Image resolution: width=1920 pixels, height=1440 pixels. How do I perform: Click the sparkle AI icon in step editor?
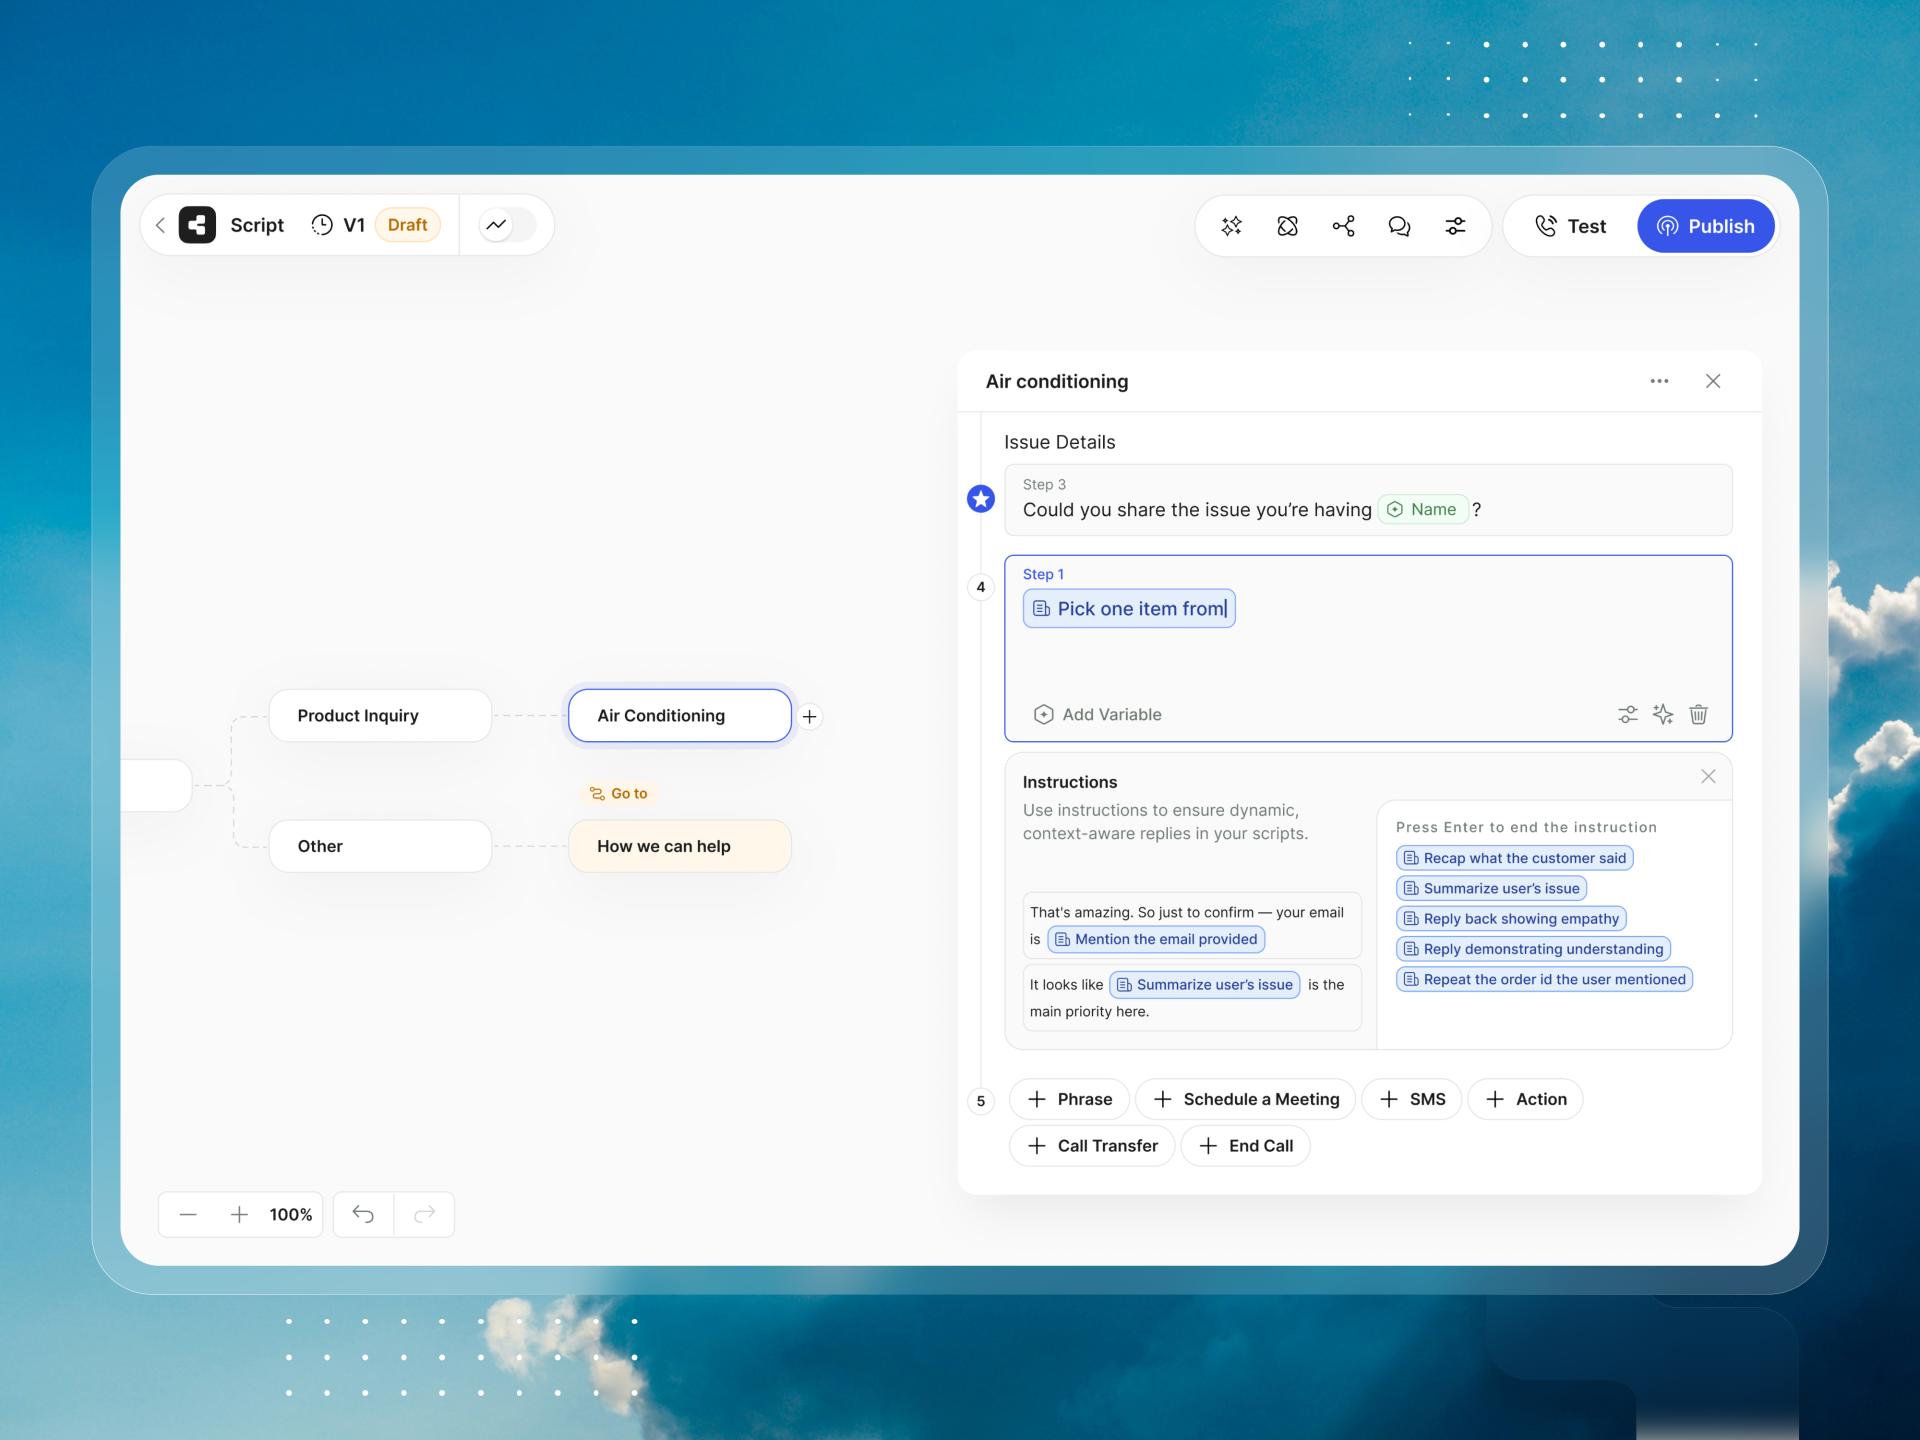[1663, 714]
